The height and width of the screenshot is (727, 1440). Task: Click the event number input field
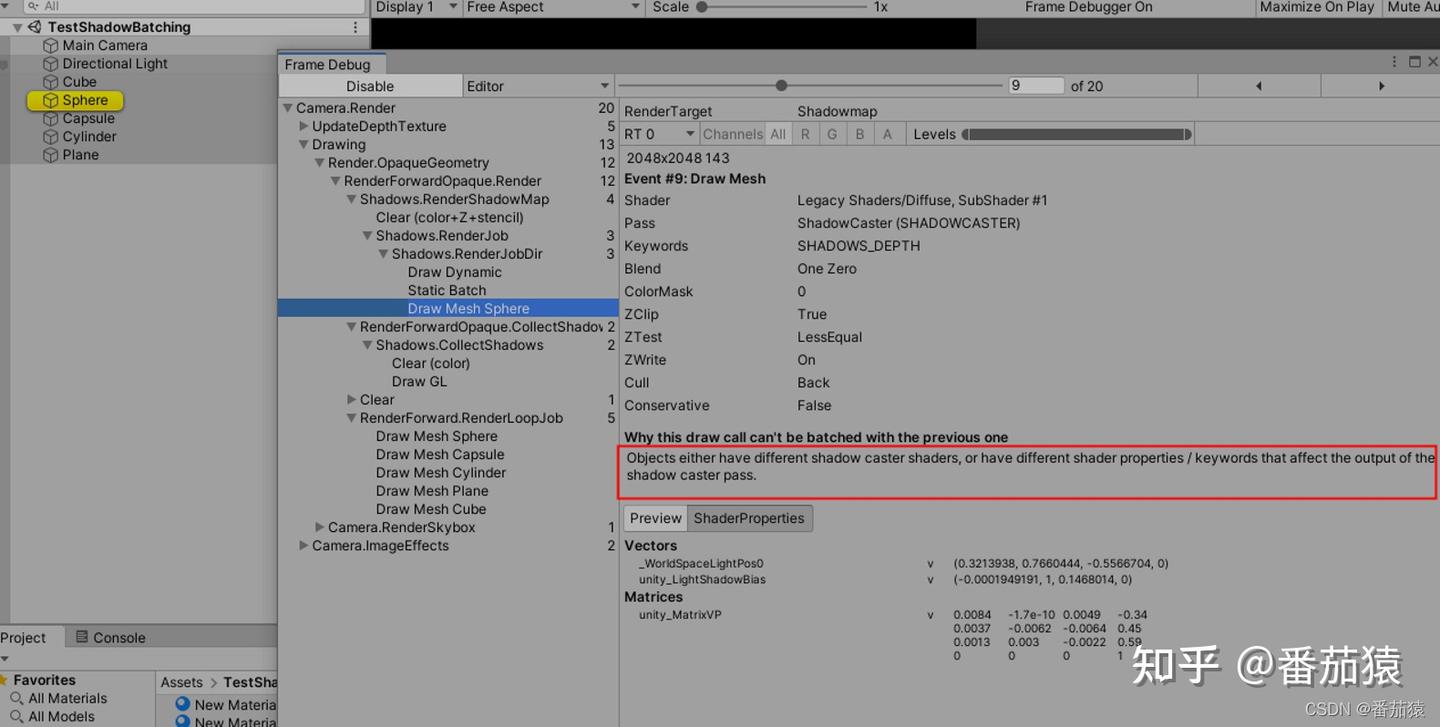tap(1036, 86)
